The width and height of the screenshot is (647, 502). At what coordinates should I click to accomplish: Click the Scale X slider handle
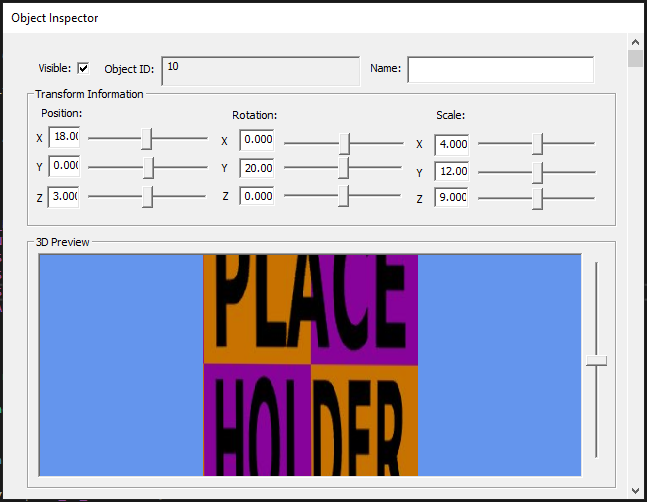point(538,144)
